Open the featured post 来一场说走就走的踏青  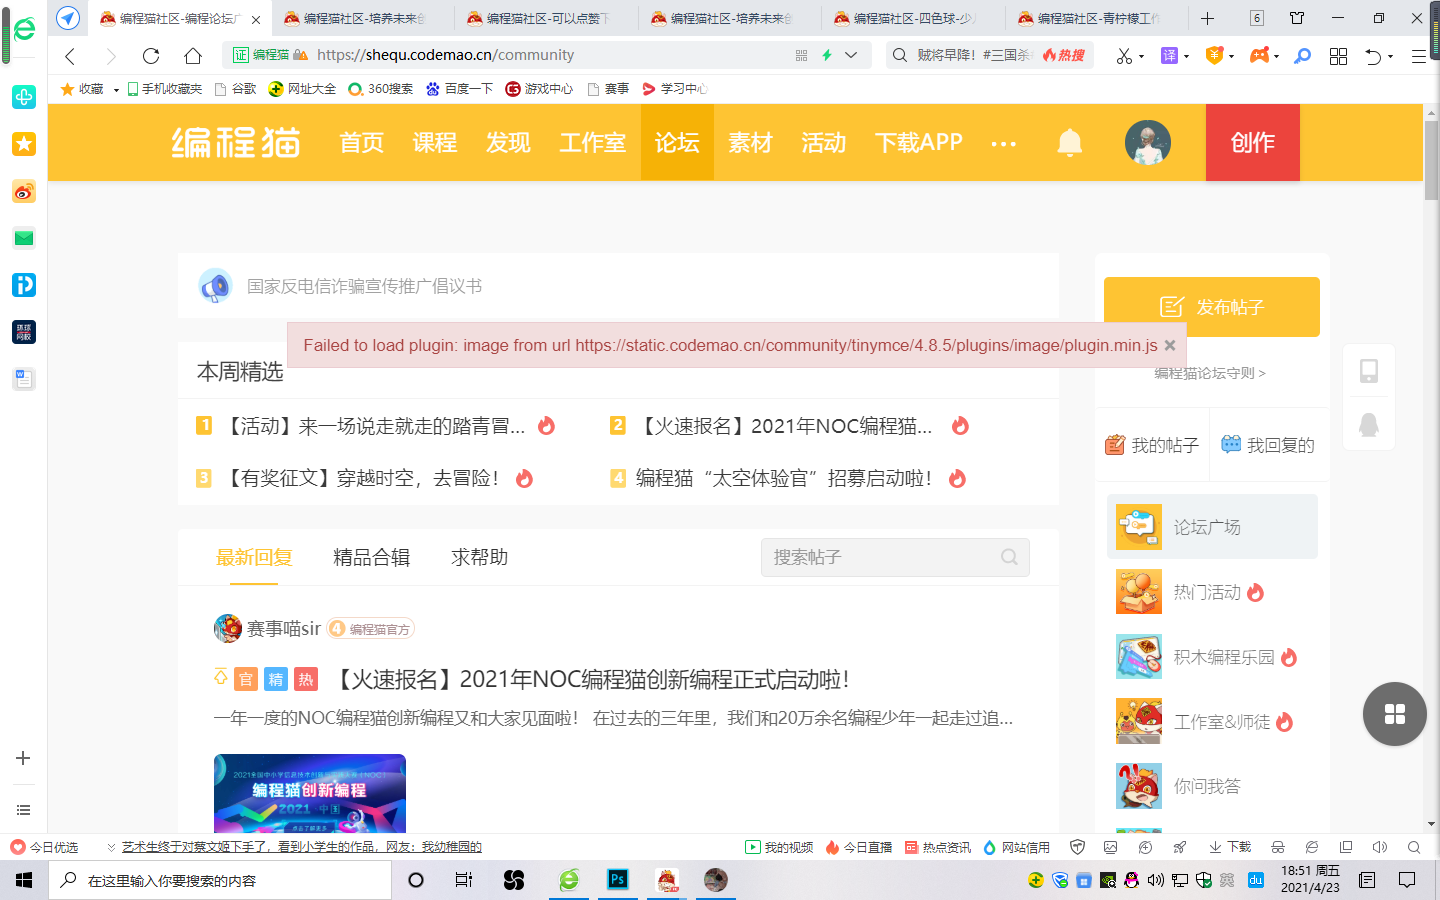(373, 426)
